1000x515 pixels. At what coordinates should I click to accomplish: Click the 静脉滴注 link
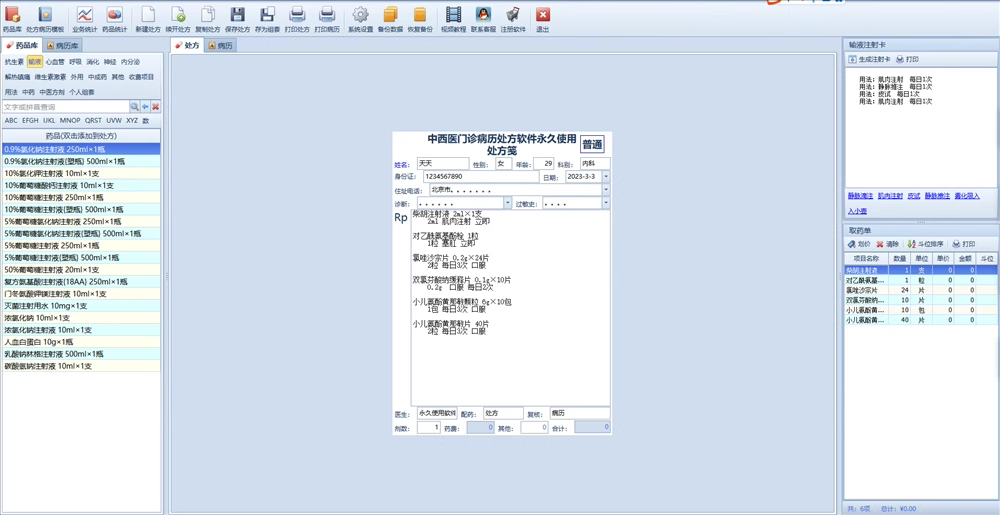(x=860, y=196)
